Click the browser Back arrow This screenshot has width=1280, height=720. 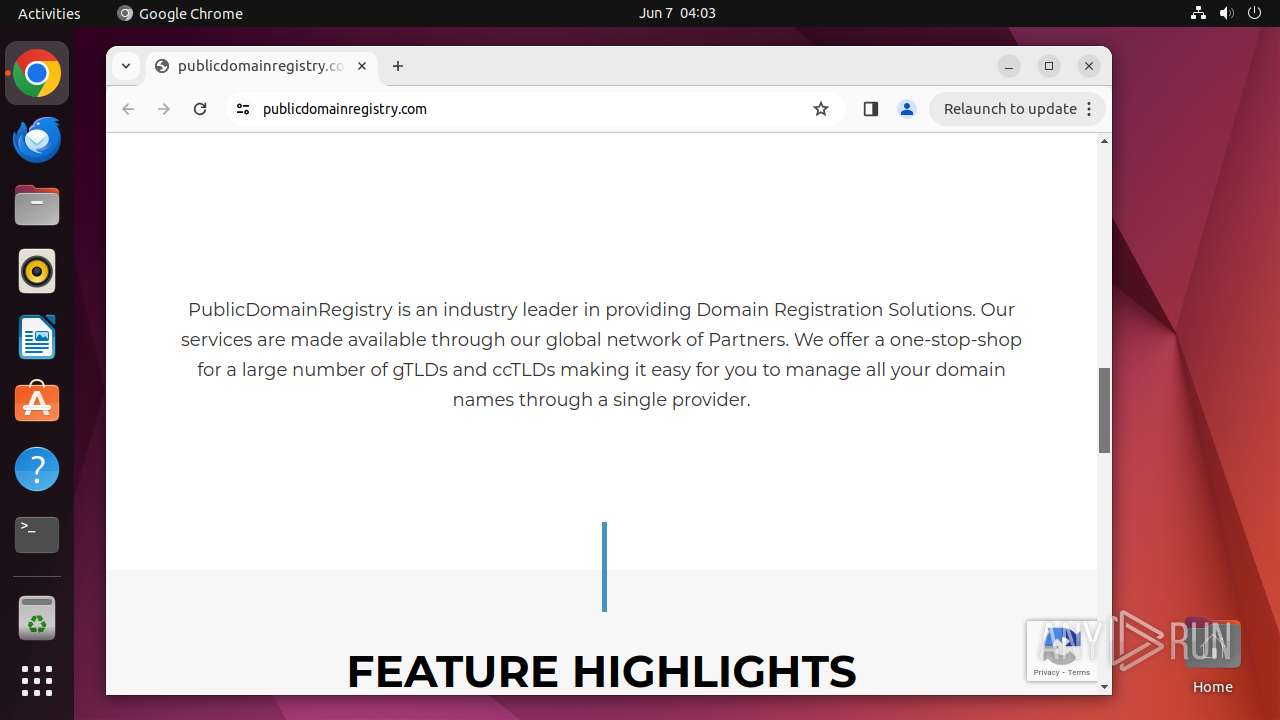pos(128,109)
